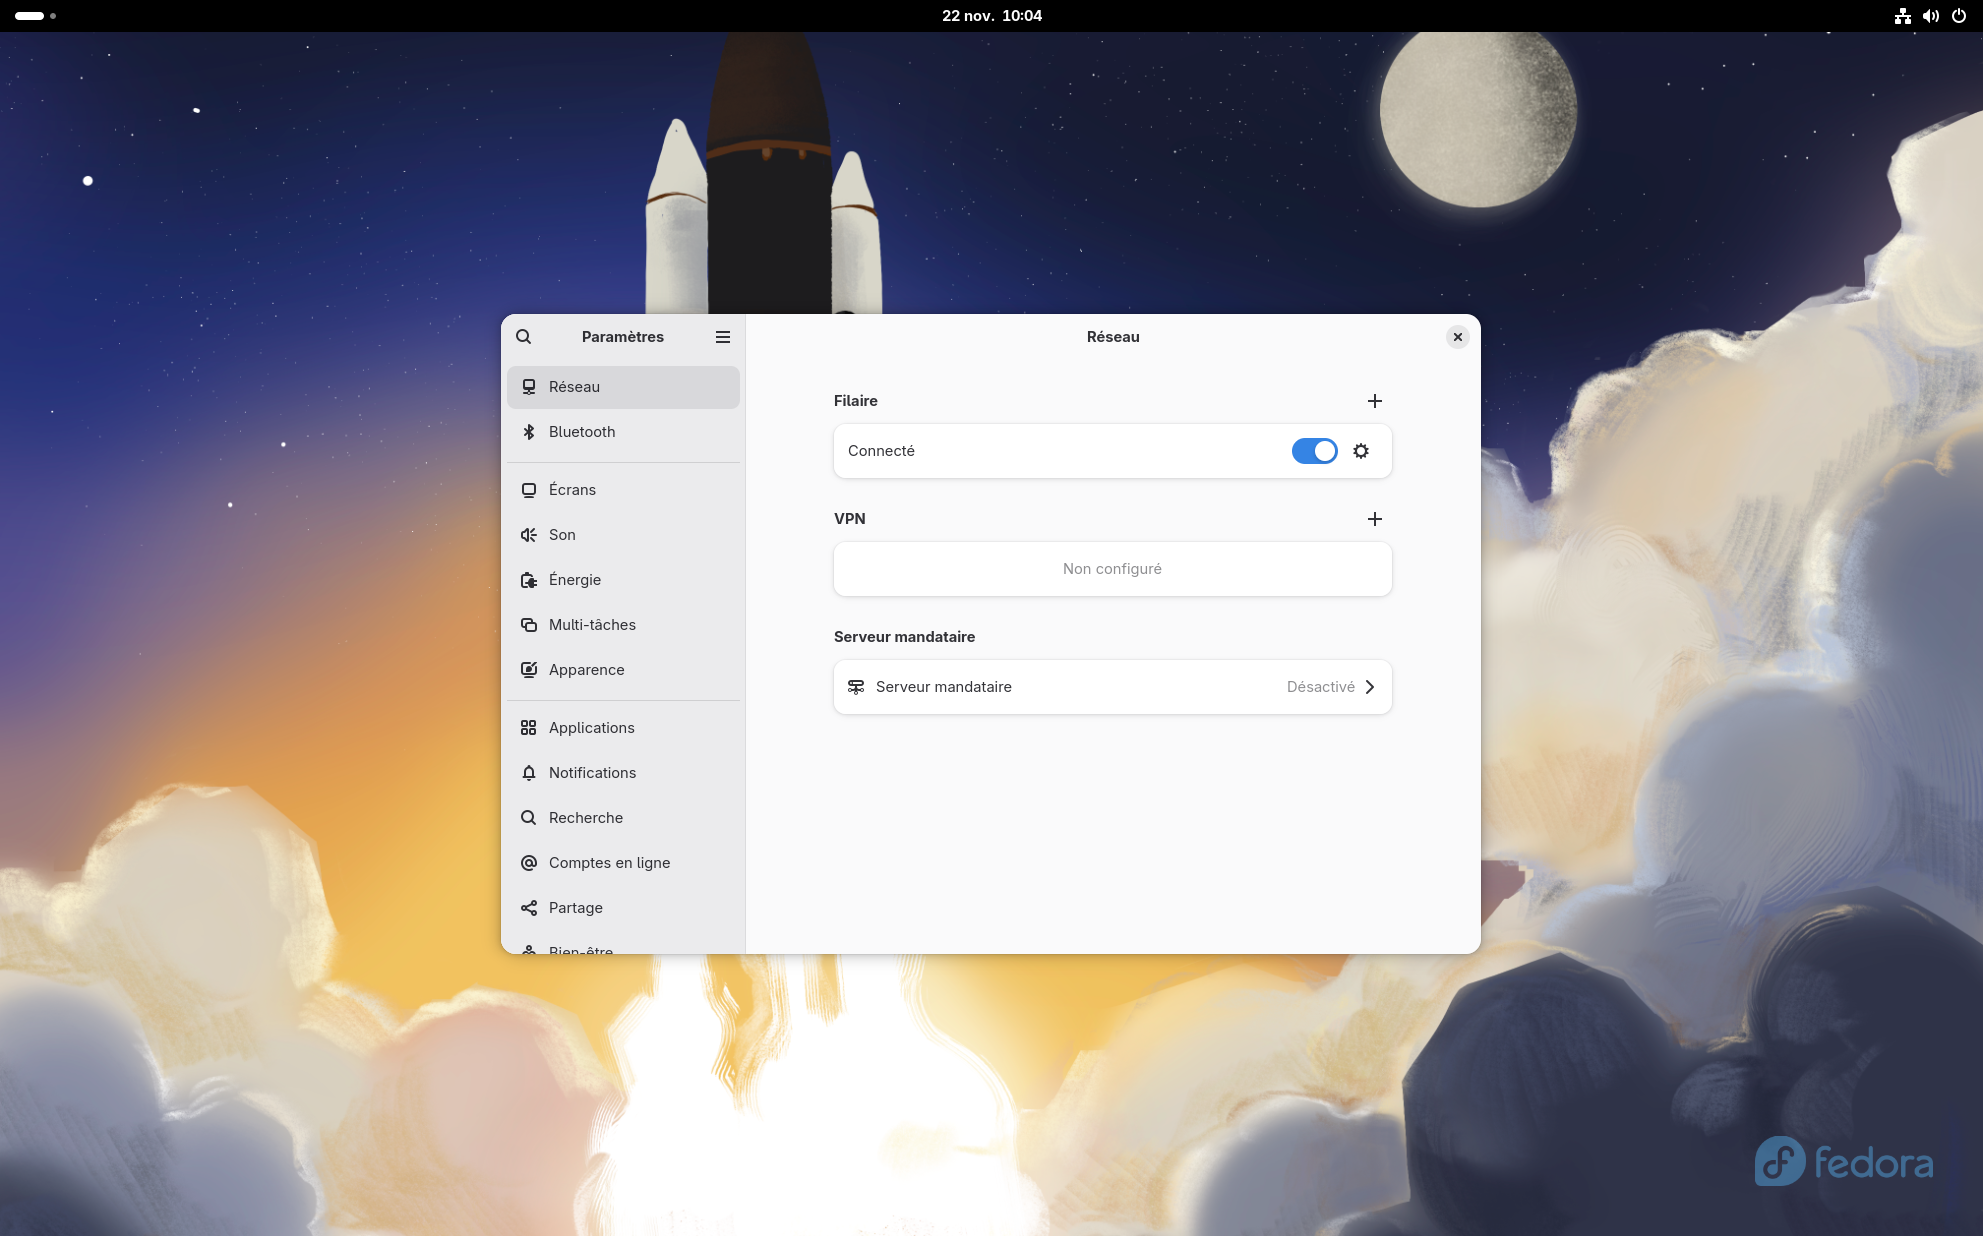Image resolution: width=1983 pixels, height=1236 pixels.
Task: Open Énergie settings panel
Action: click(x=575, y=580)
